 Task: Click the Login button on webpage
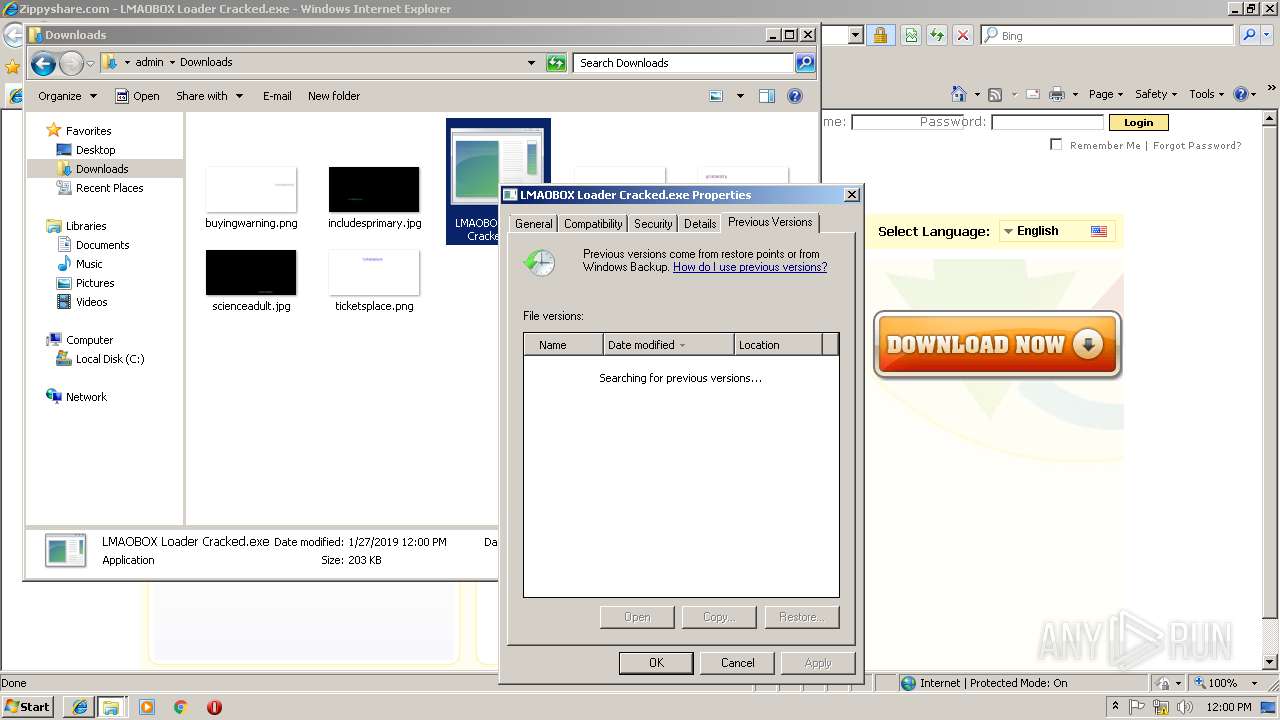(x=1138, y=123)
